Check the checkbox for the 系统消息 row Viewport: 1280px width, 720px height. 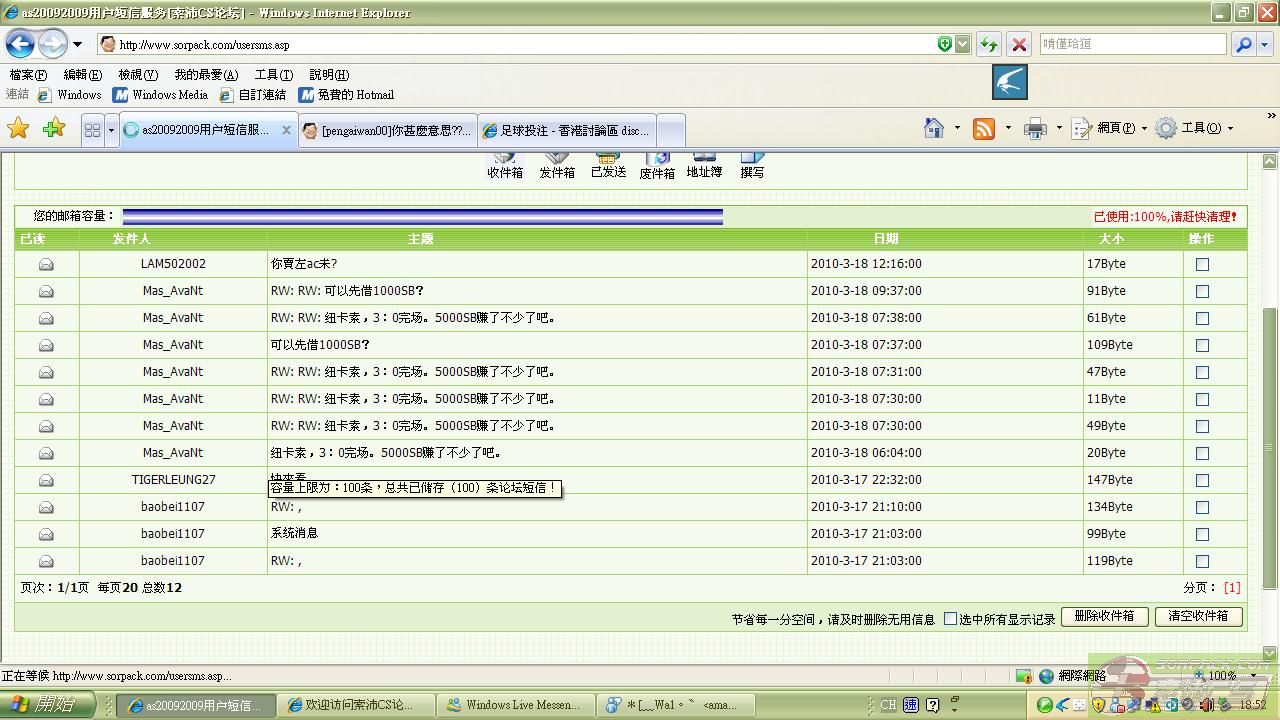[1201, 534]
